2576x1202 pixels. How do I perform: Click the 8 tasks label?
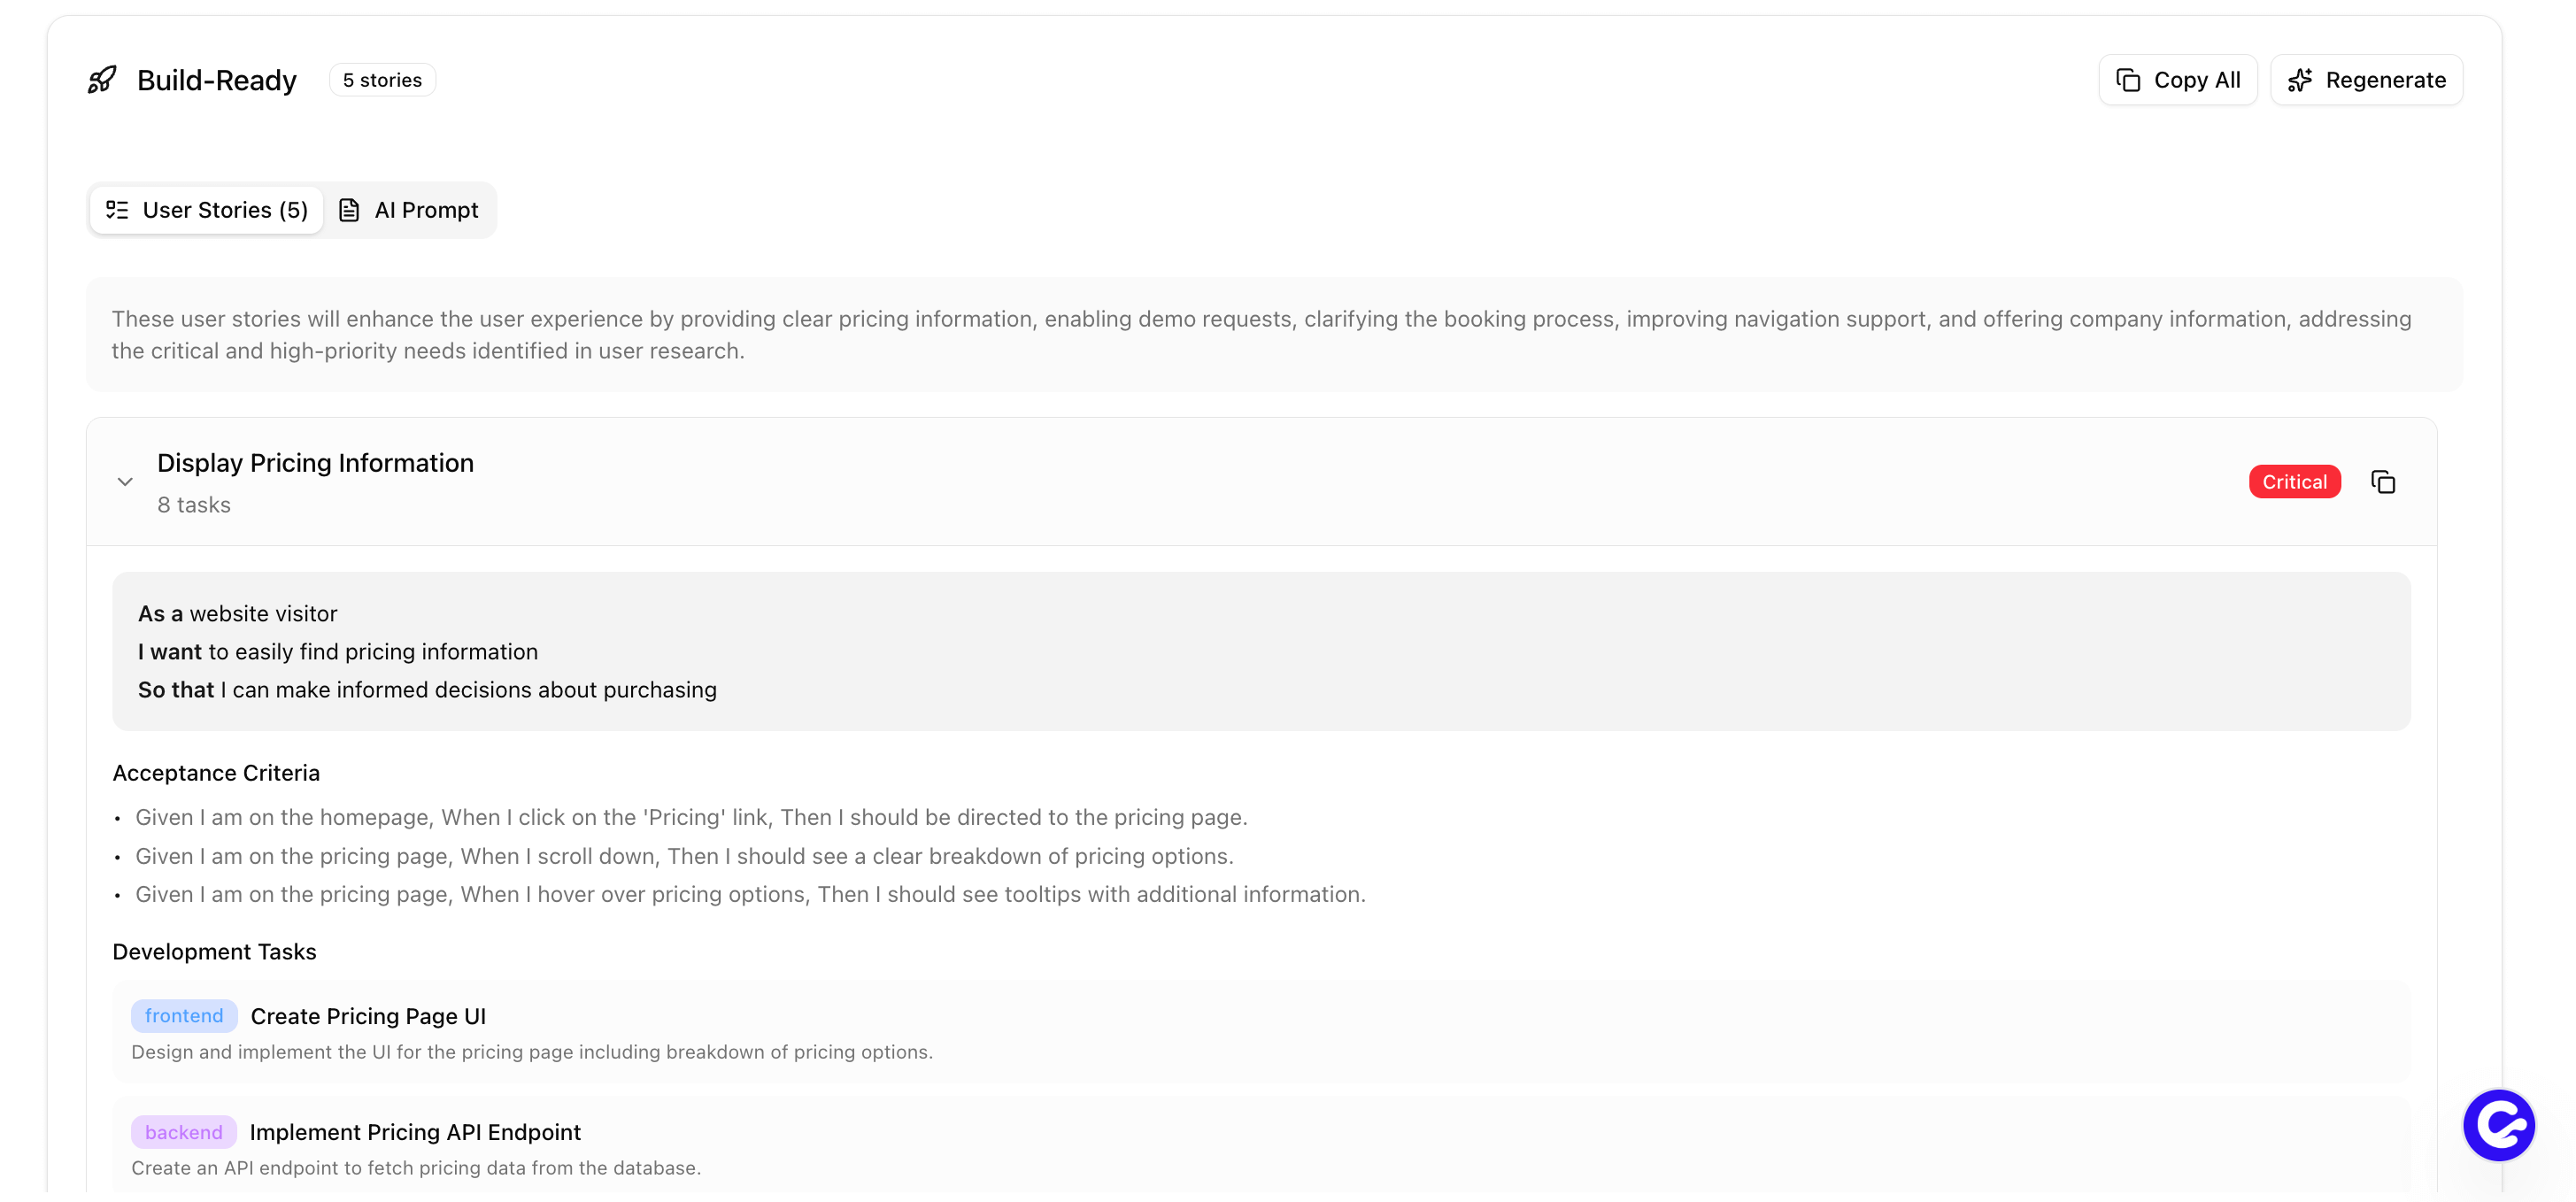(x=194, y=505)
